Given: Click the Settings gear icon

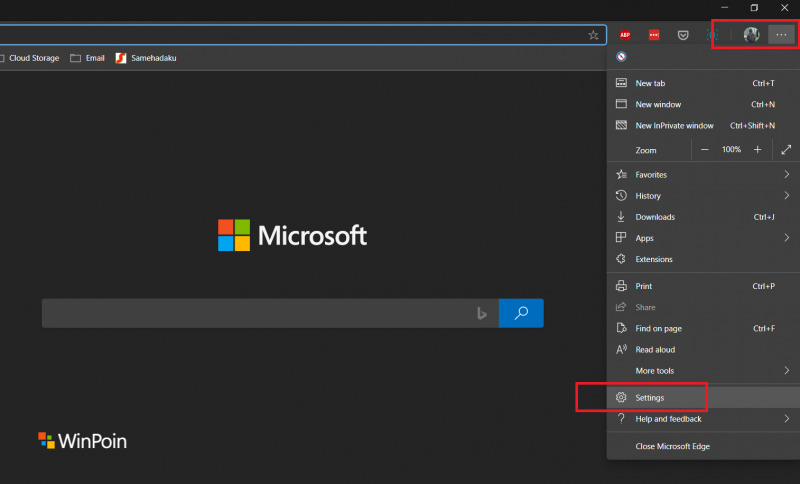Looking at the screenshot, I should (621, 397).
